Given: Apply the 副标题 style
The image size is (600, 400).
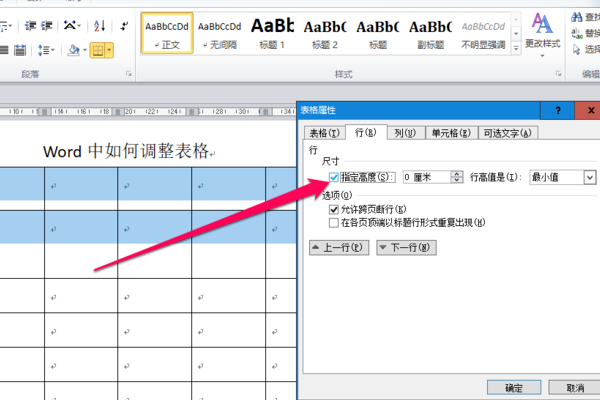Looking at the screenshot, I should point(430,33).
